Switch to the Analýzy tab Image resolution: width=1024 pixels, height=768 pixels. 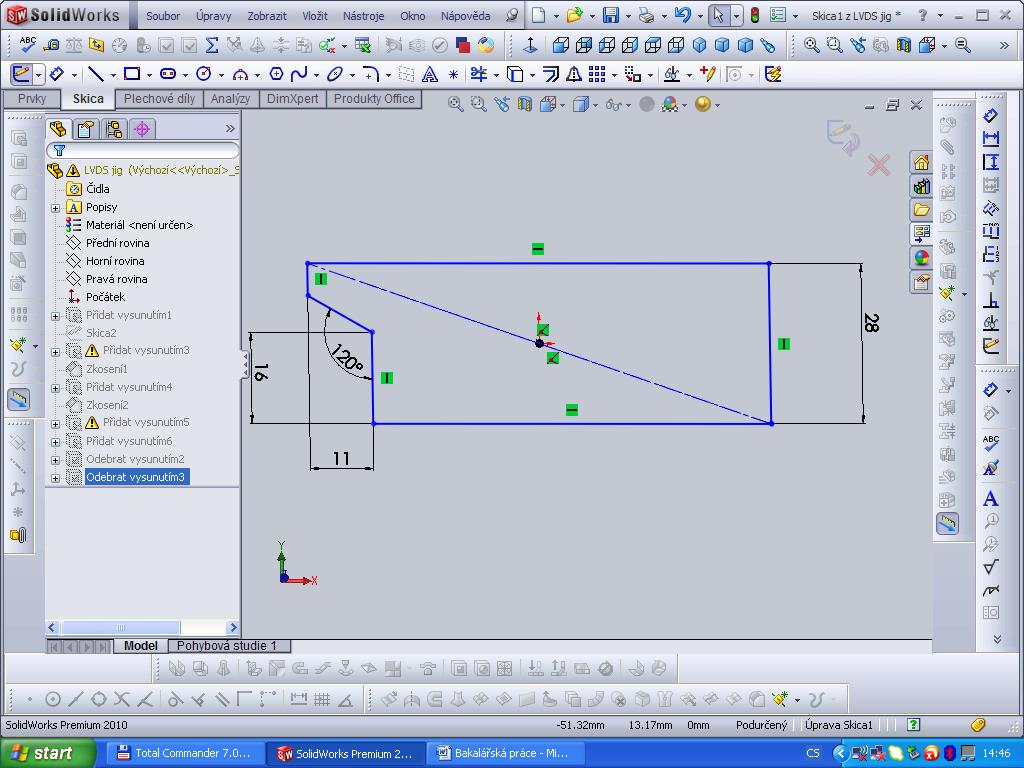[231, 99]
